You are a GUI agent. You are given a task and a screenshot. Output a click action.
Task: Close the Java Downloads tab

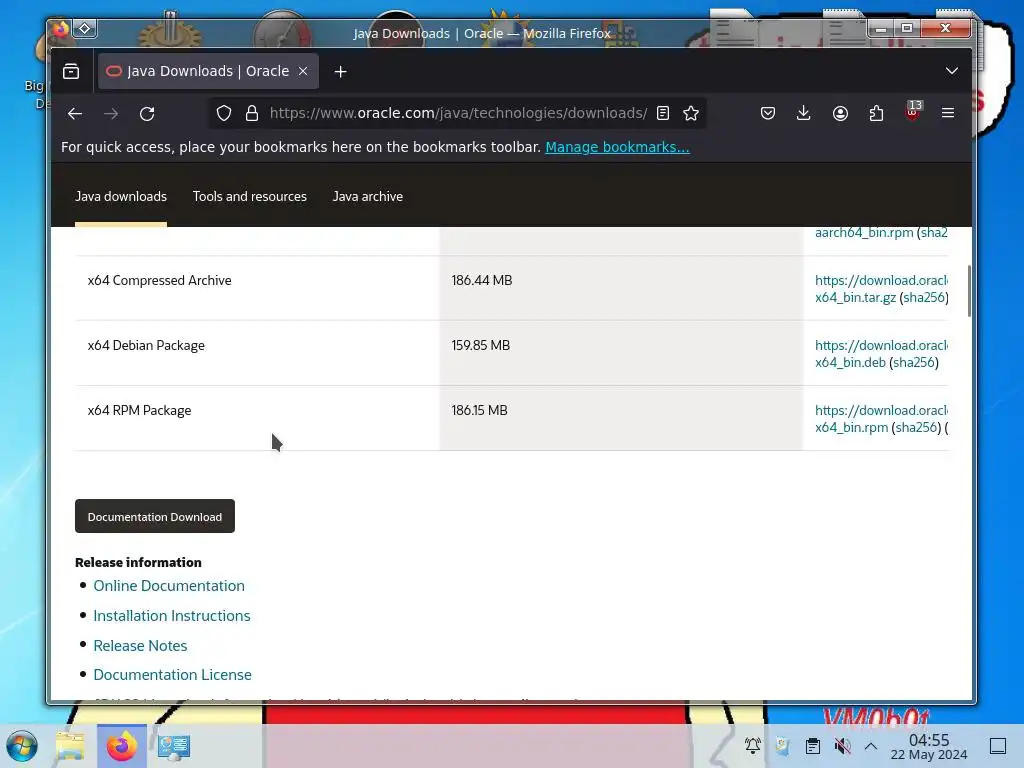point(303,71)
